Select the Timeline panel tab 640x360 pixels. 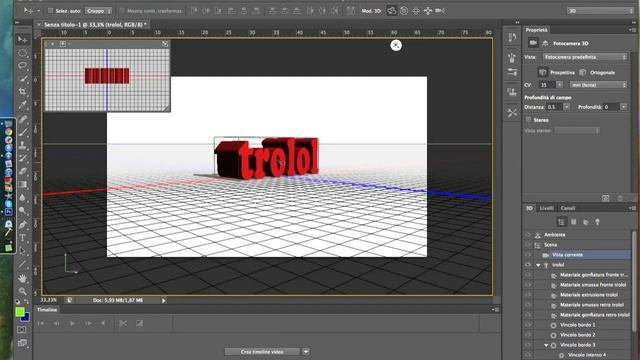47,310
